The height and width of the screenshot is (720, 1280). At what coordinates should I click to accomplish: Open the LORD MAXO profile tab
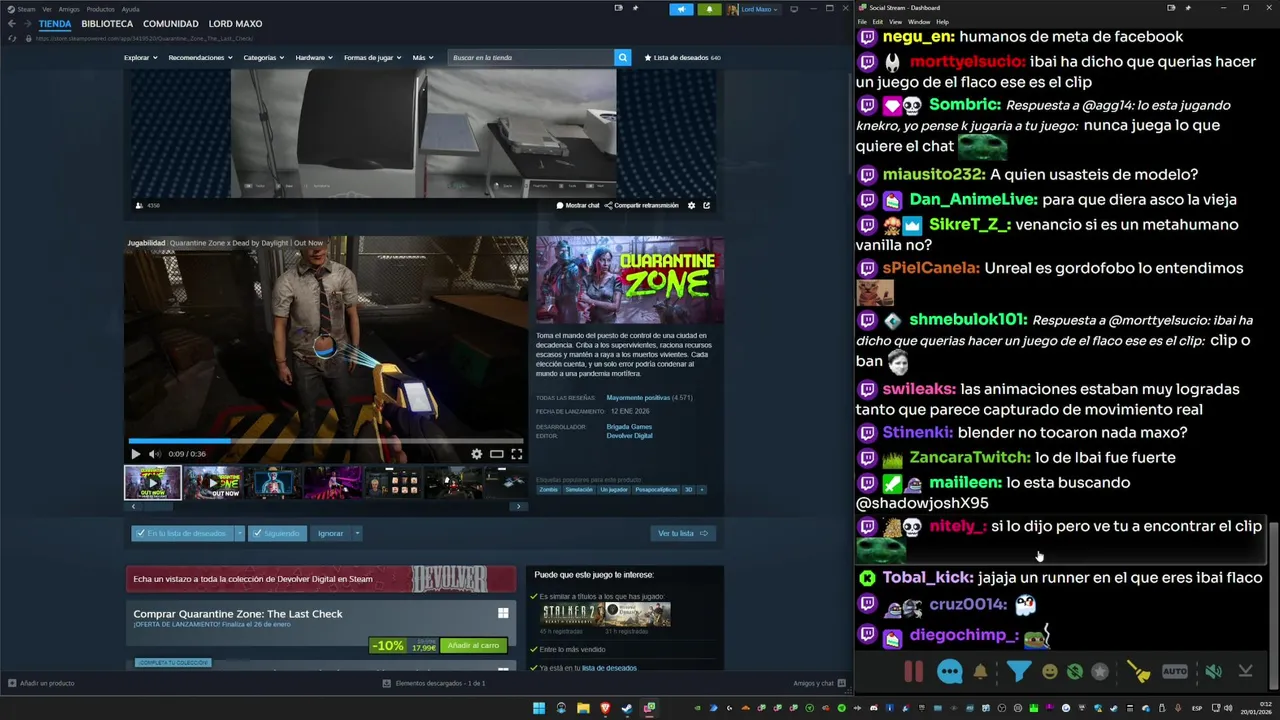point(235,24)
